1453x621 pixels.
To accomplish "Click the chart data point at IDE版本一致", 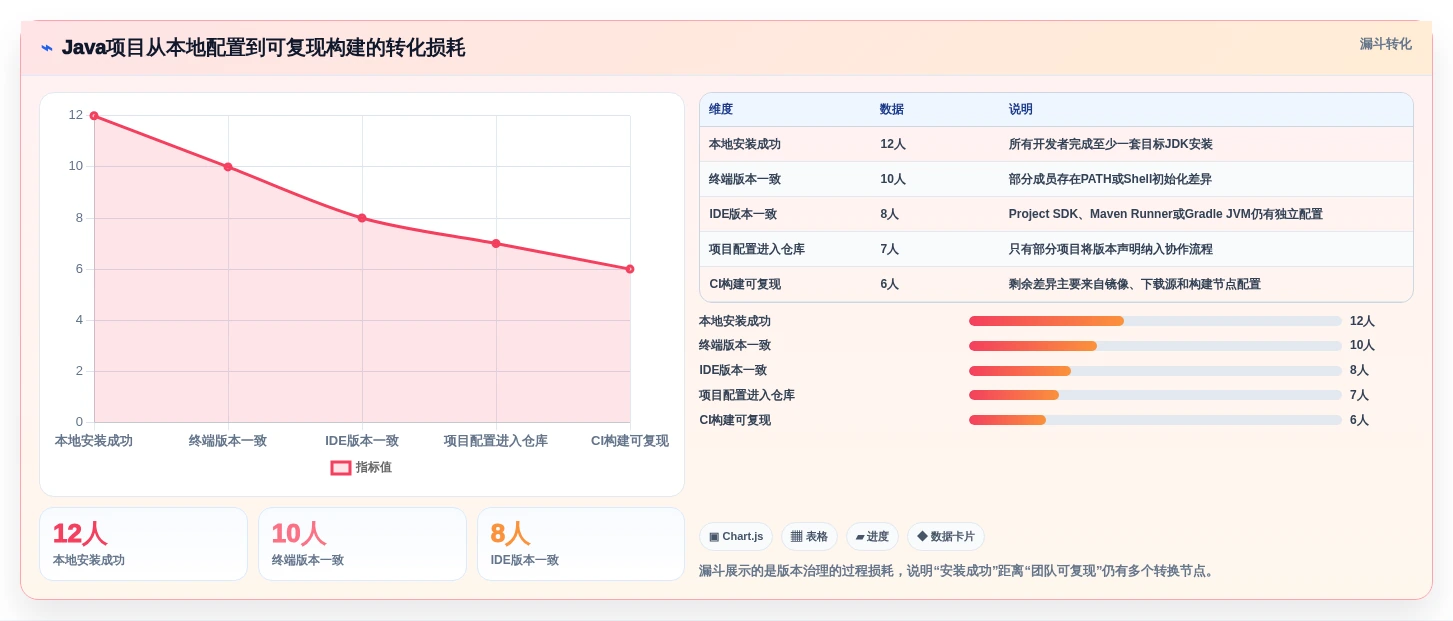I will click(362, 218).
